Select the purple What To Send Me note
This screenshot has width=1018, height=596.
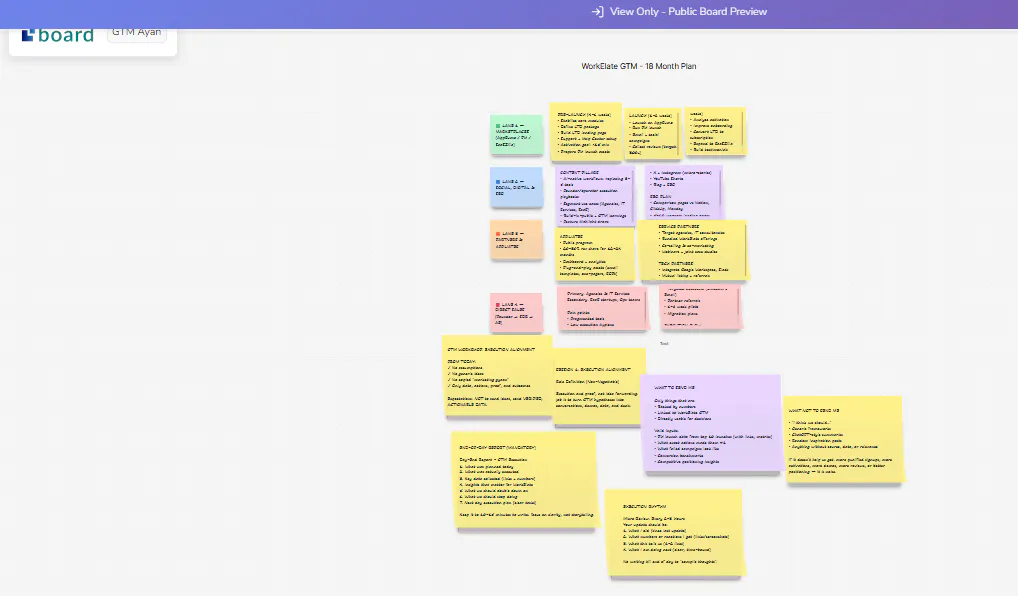[711, 423]
